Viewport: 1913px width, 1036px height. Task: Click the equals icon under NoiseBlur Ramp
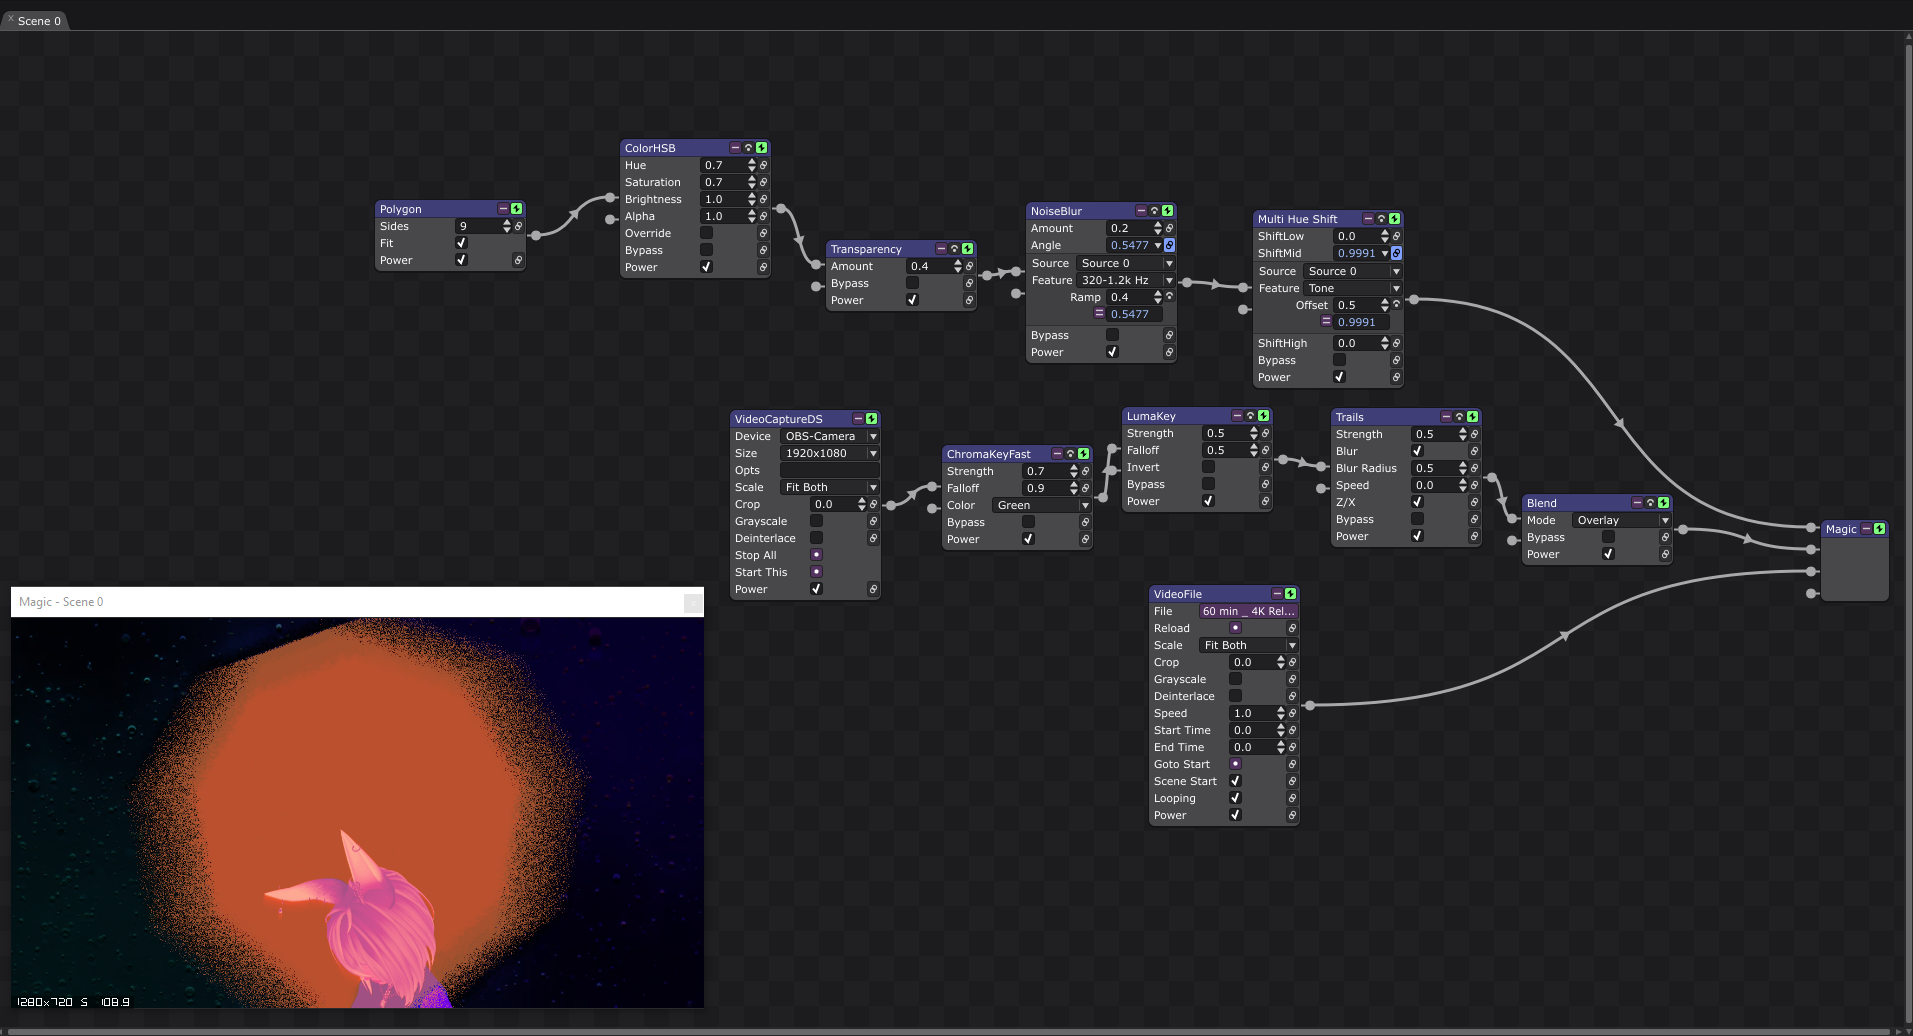1098,314
